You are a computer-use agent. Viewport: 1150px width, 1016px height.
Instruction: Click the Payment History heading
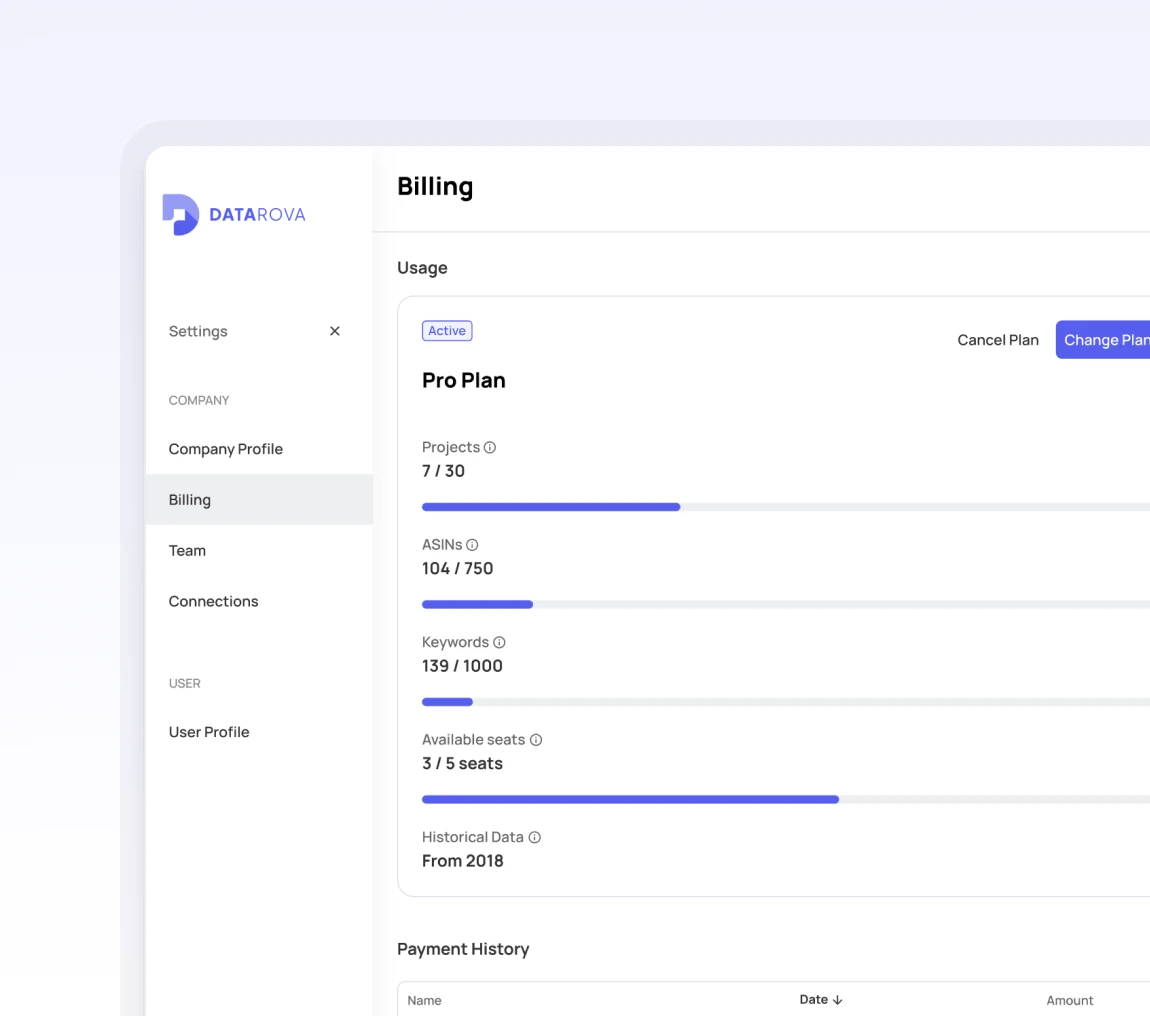click(463, 949)
